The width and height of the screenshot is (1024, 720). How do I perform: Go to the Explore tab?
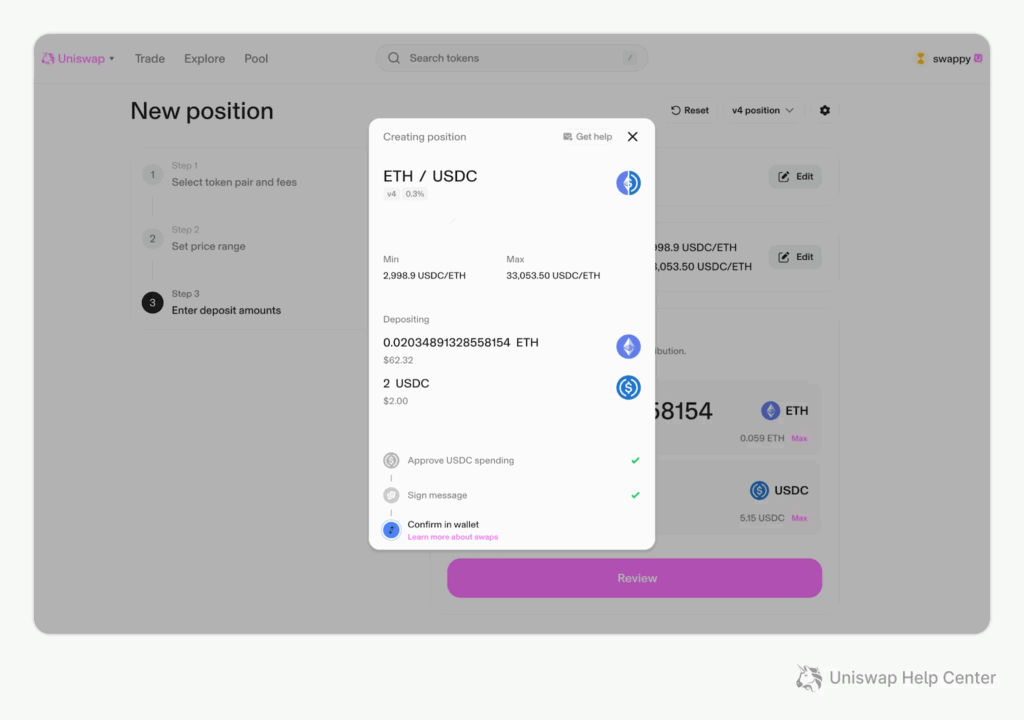click(204, 59)
